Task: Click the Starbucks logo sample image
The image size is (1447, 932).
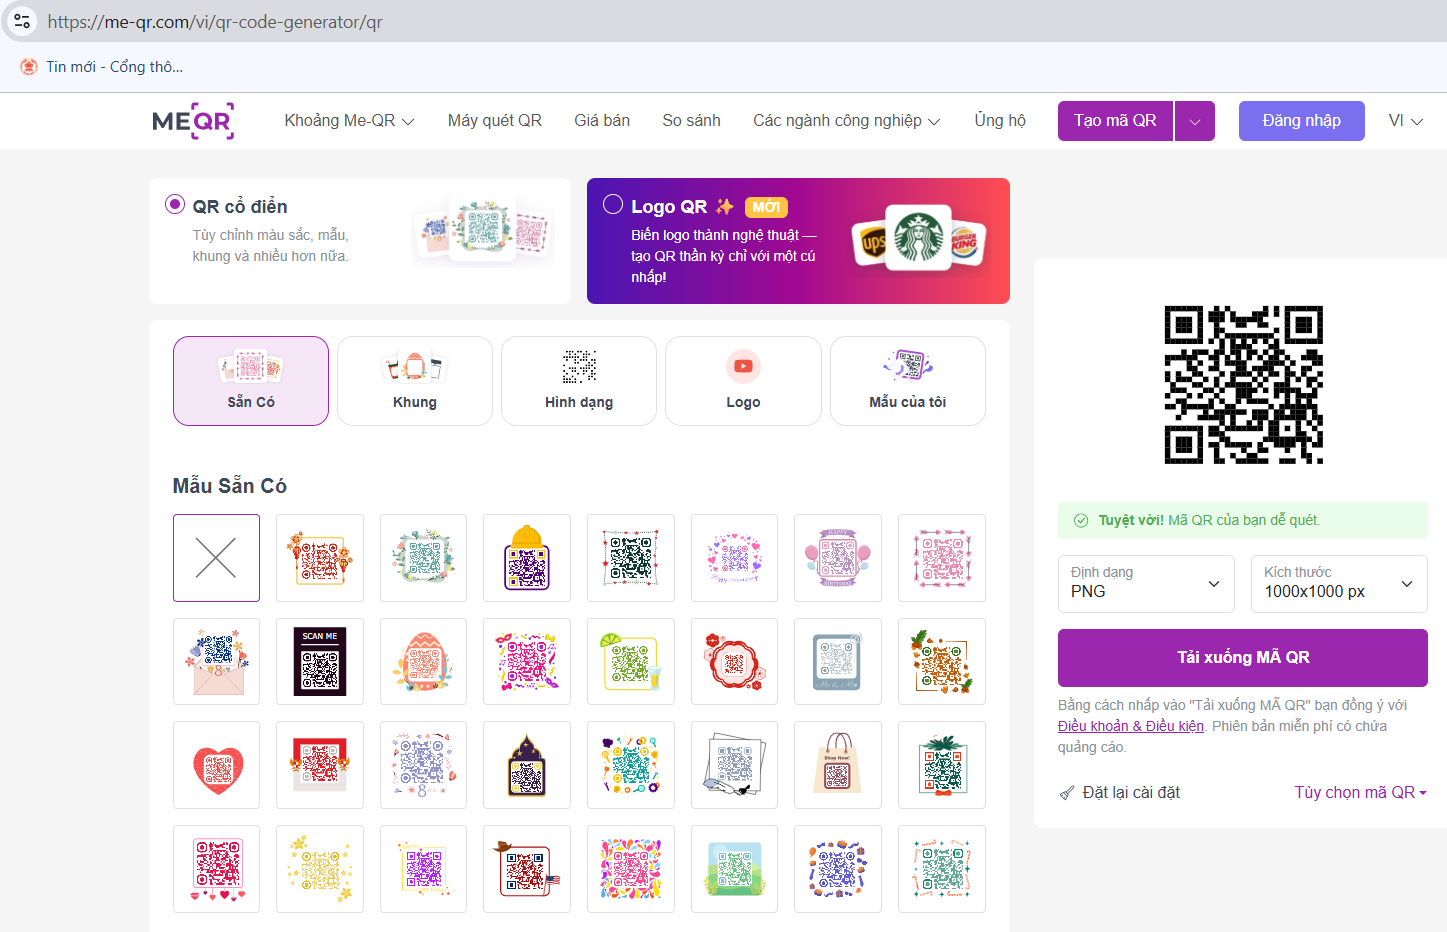Action: [918, 237]
